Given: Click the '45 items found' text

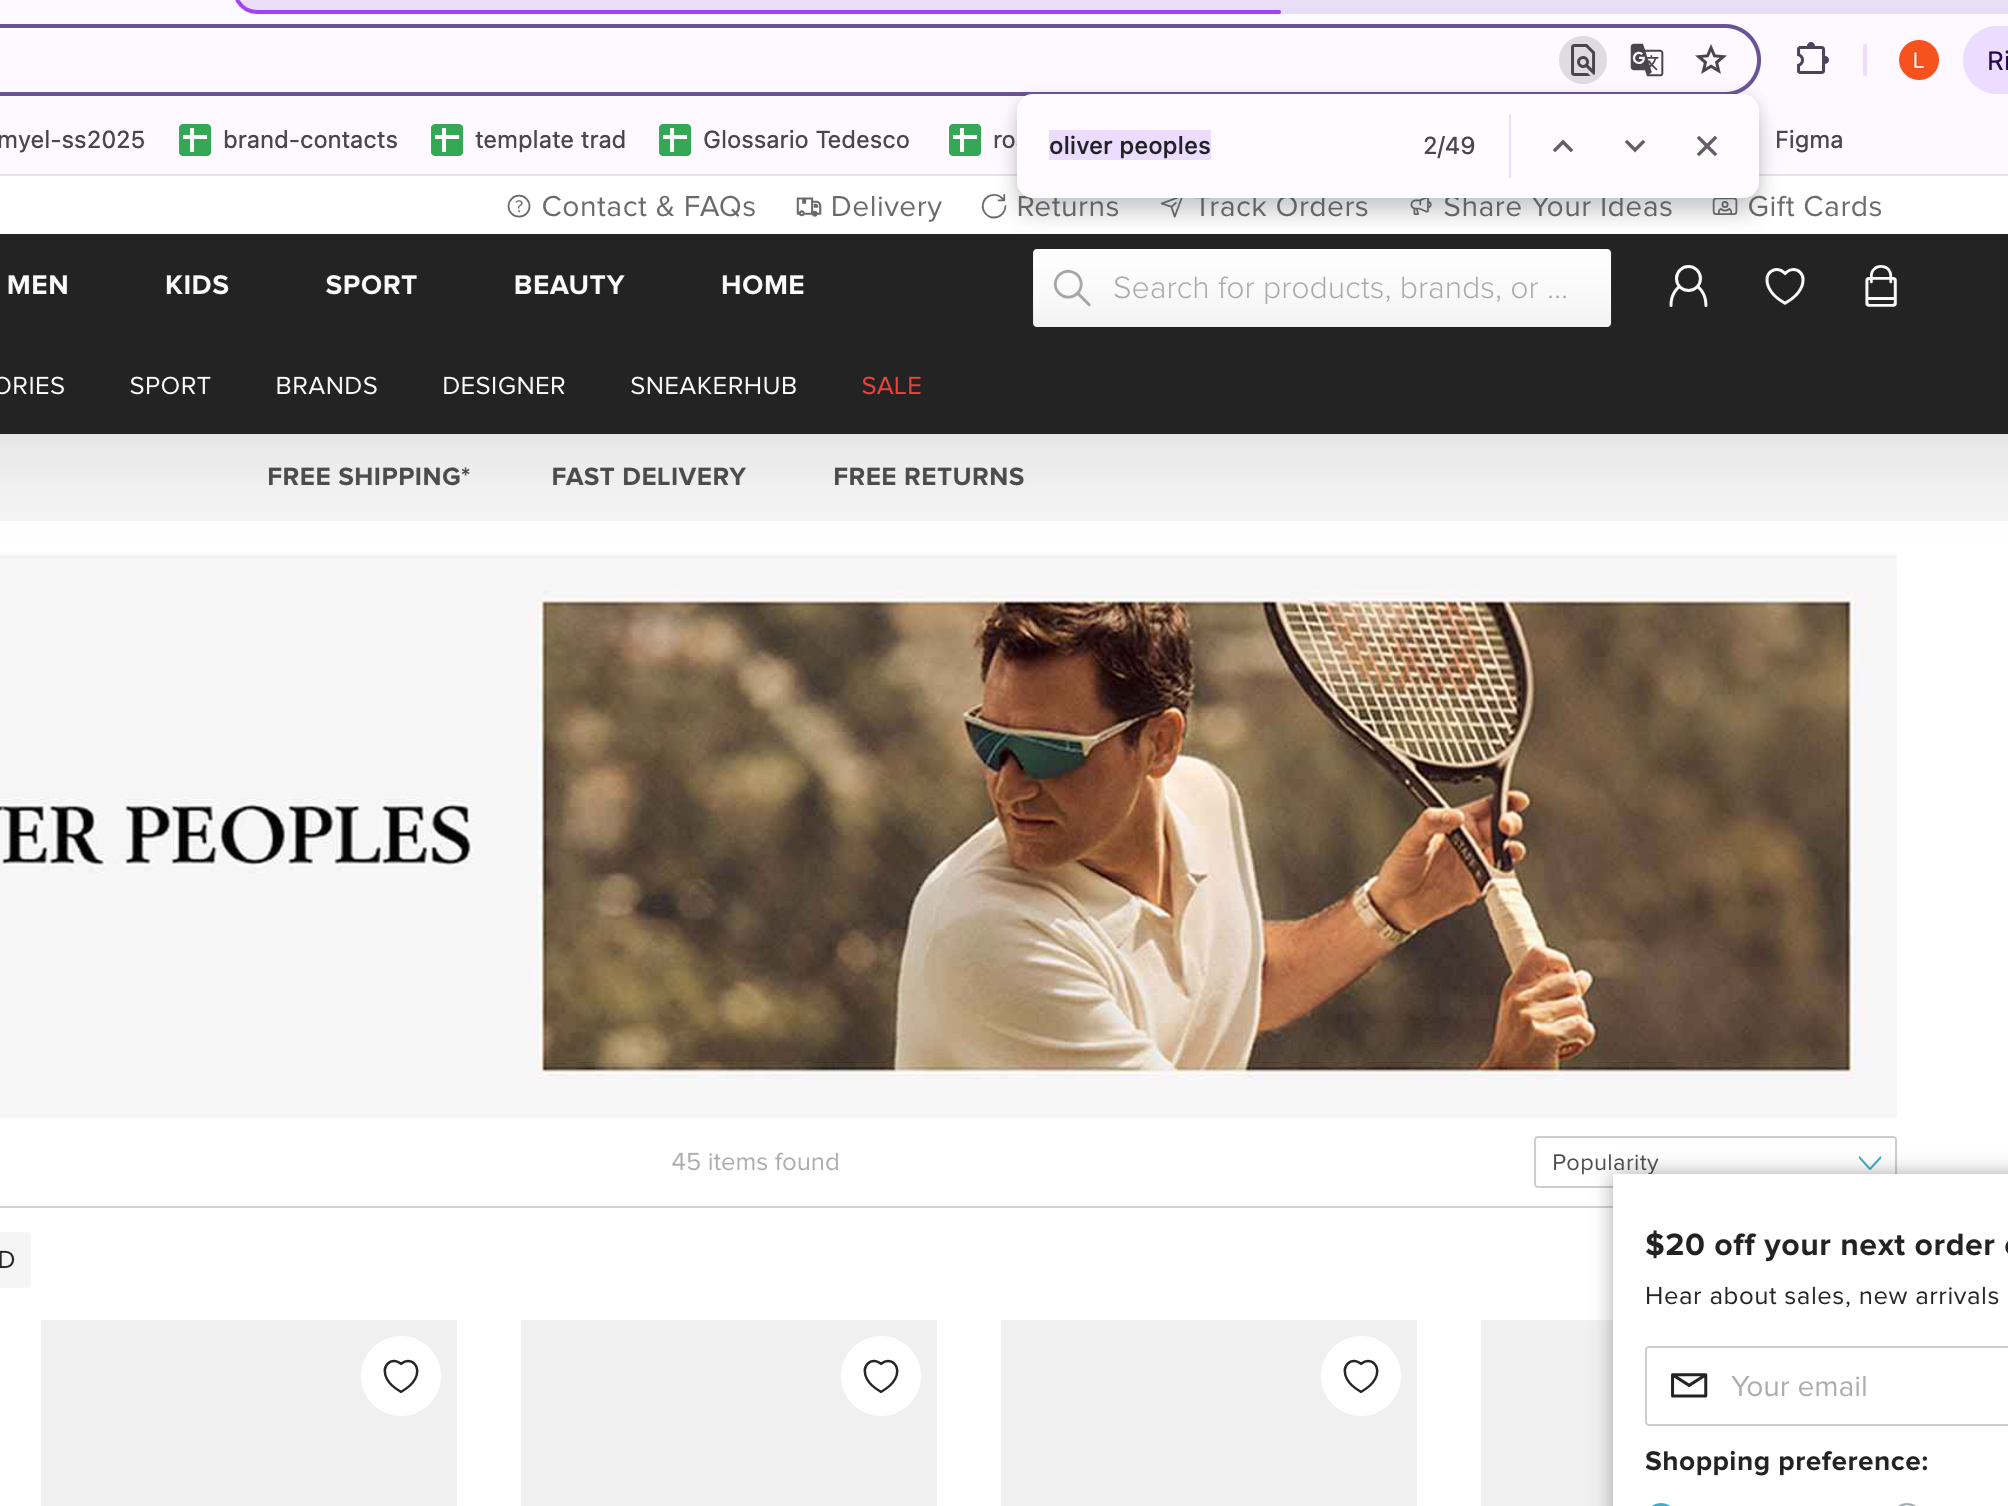Looking at the screenshot, I should pyautogui.click(x=755, y=1162).
